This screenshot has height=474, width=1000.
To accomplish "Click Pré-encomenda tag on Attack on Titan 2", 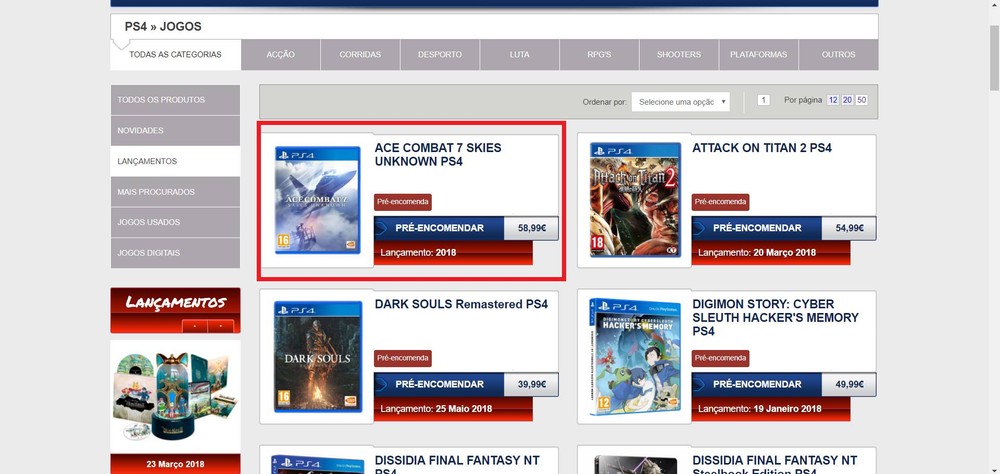I will (721, 202).
